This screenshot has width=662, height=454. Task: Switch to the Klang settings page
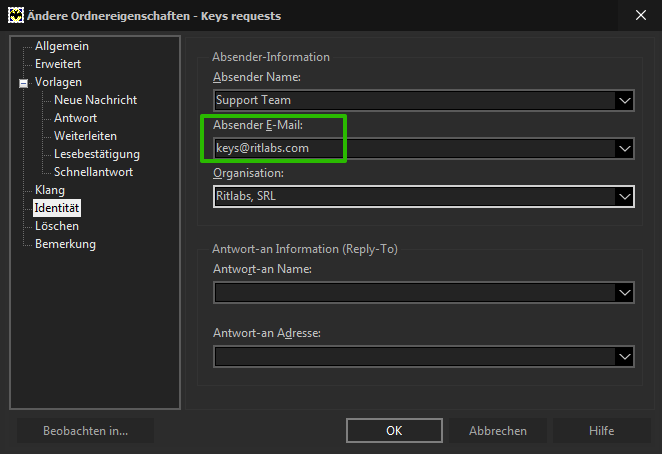[x=50, y=190]
